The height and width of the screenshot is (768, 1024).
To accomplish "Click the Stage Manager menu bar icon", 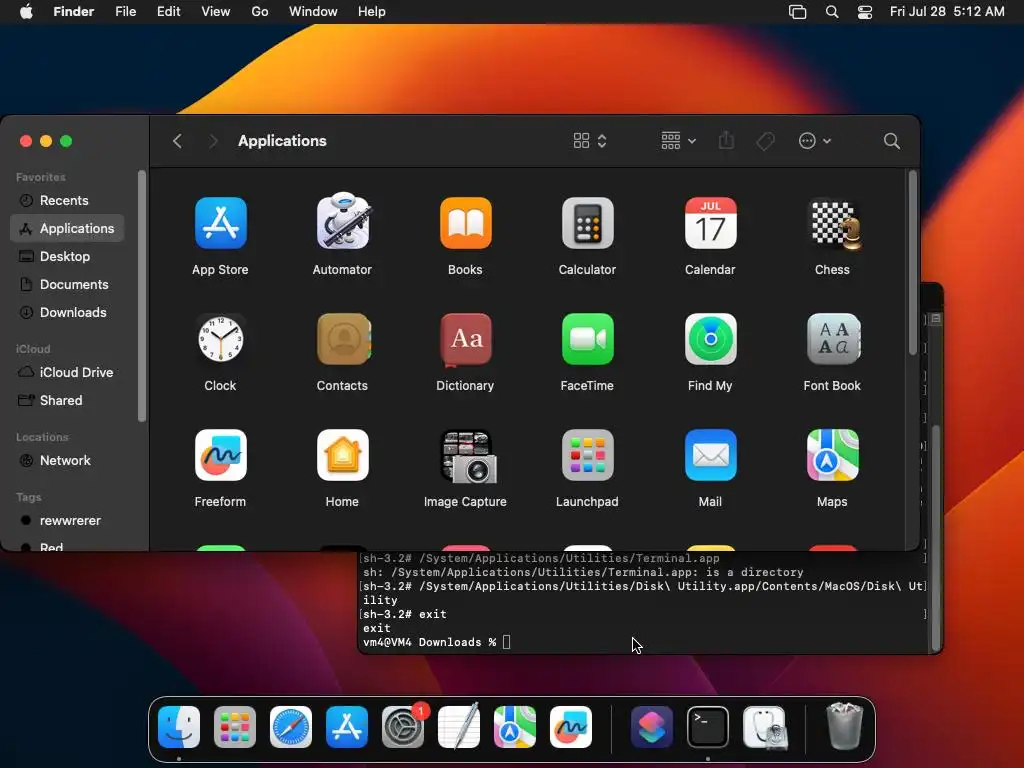I will coord(797,12).
